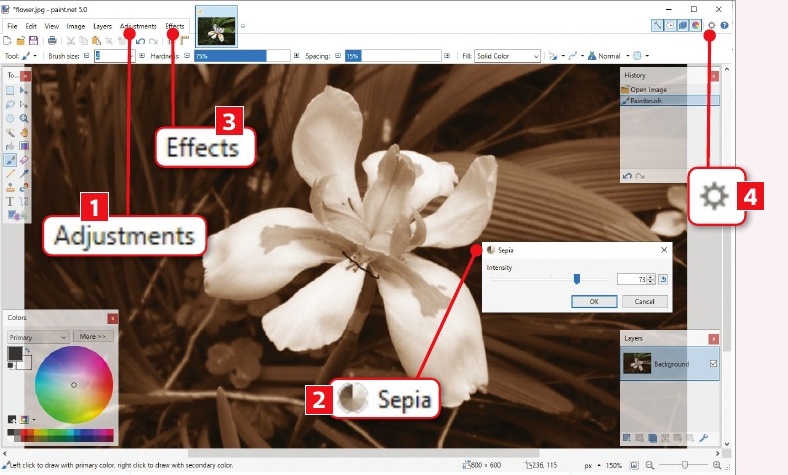Select the Magic Wand tool

10,131
